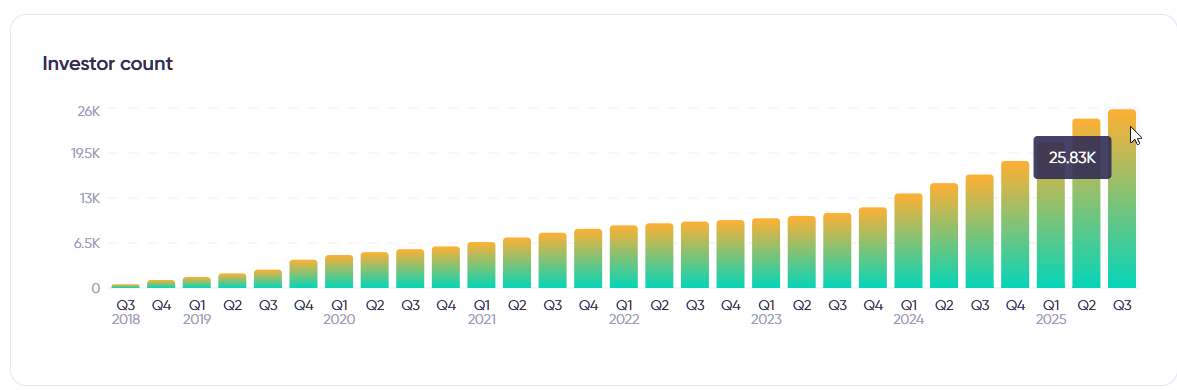Click the Q1 2024 bar
Image resolution: width=1177 pixels, height=390 pixels.
908,241
